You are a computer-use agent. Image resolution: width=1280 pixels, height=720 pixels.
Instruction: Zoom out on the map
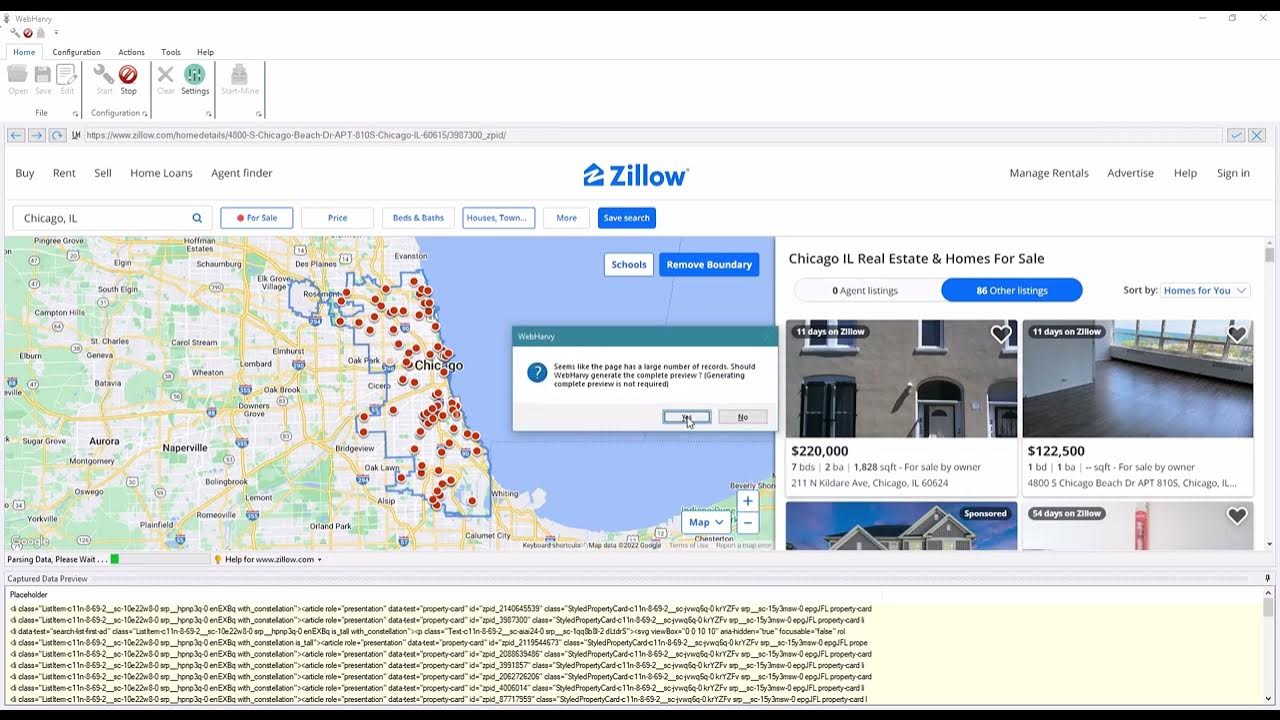coord(747,523)
